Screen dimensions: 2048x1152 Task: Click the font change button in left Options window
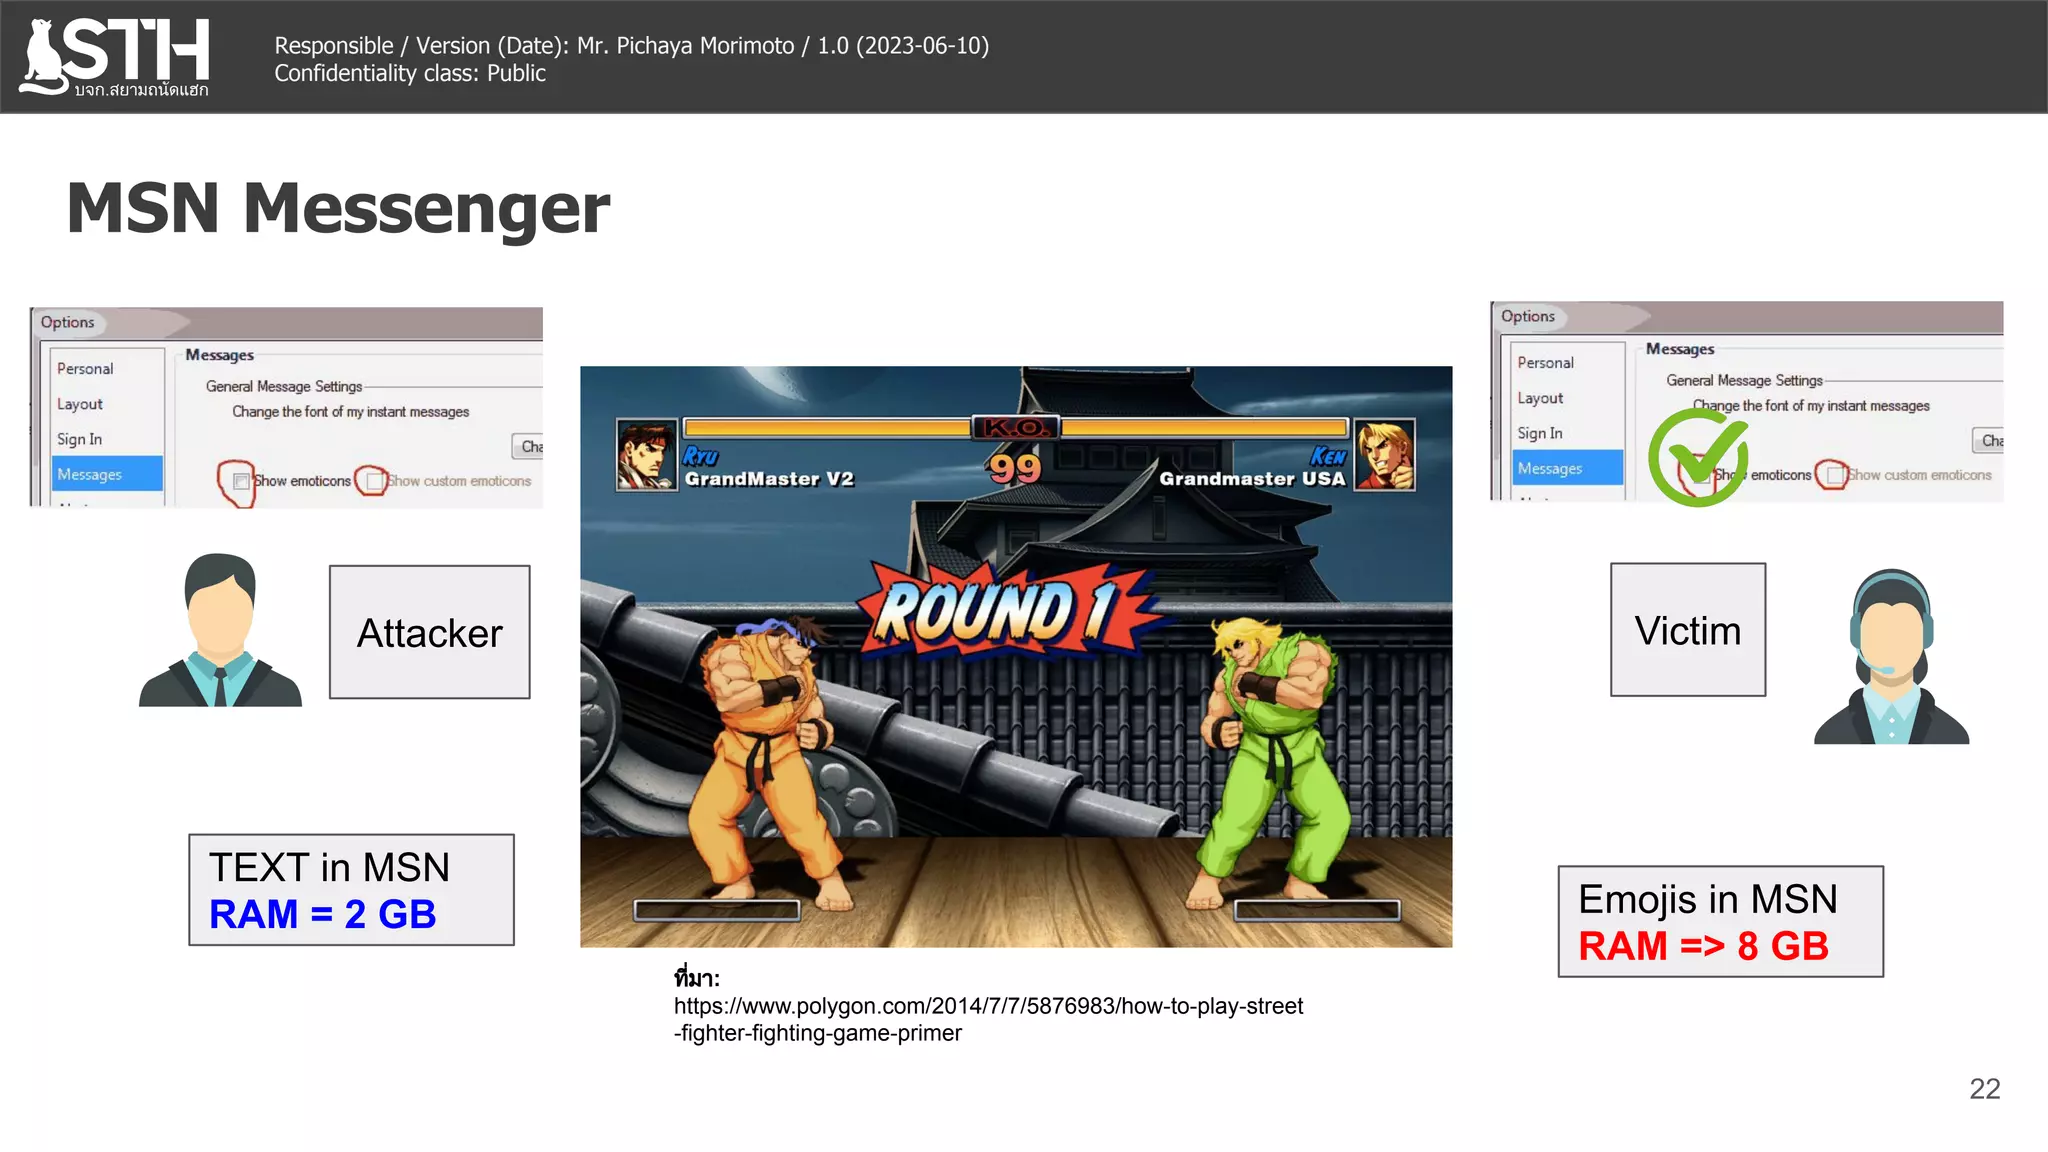click(528, 446)
